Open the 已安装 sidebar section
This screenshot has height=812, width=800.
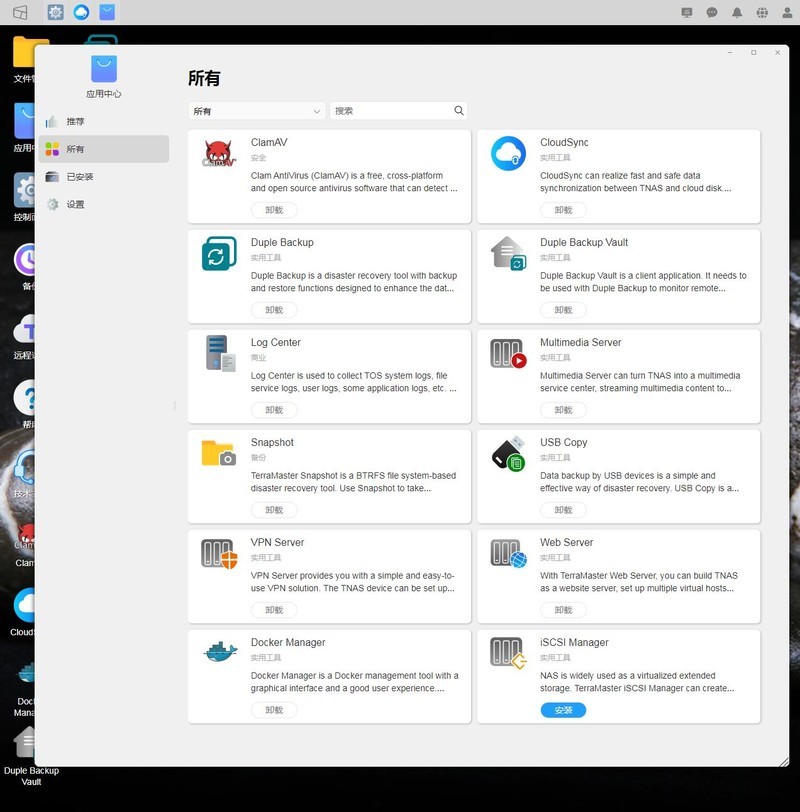pos(80,177)
